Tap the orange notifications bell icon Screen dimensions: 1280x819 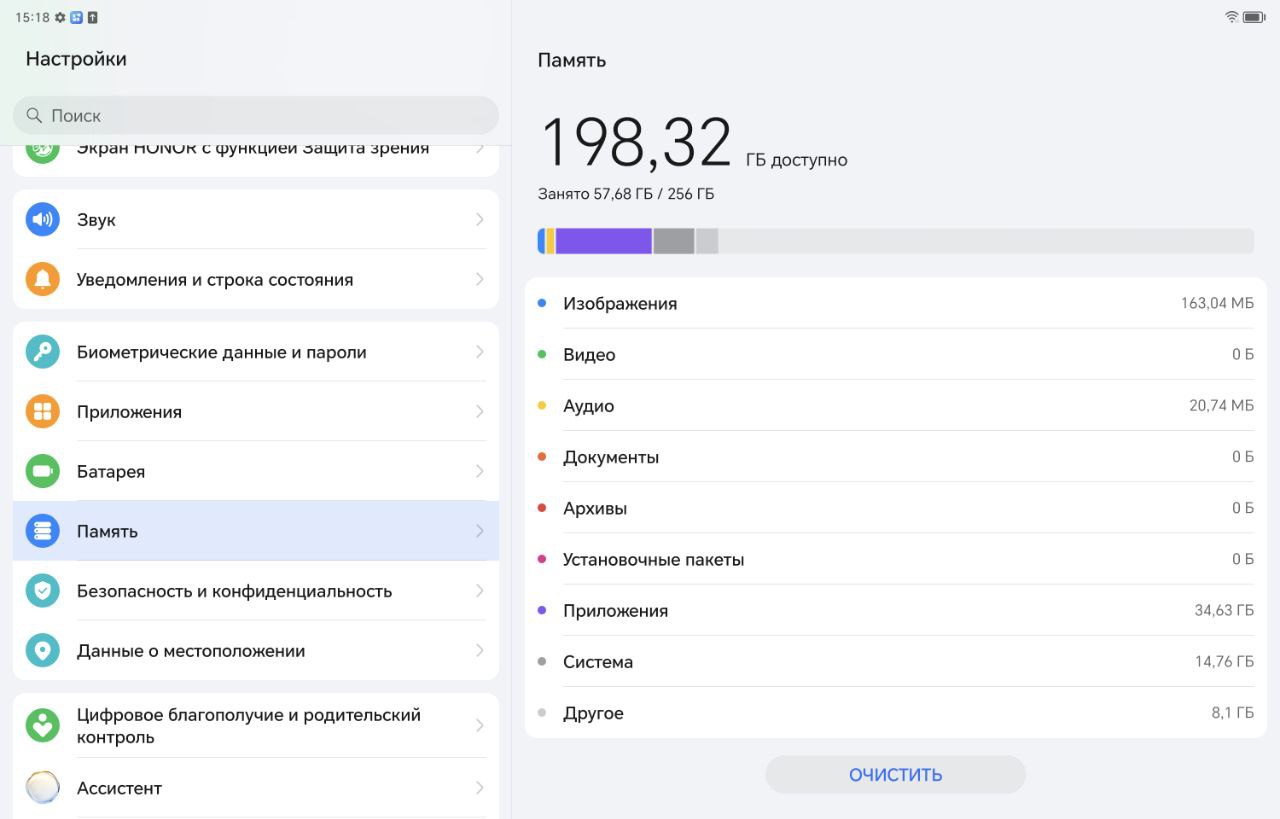[x=42, y=279]
